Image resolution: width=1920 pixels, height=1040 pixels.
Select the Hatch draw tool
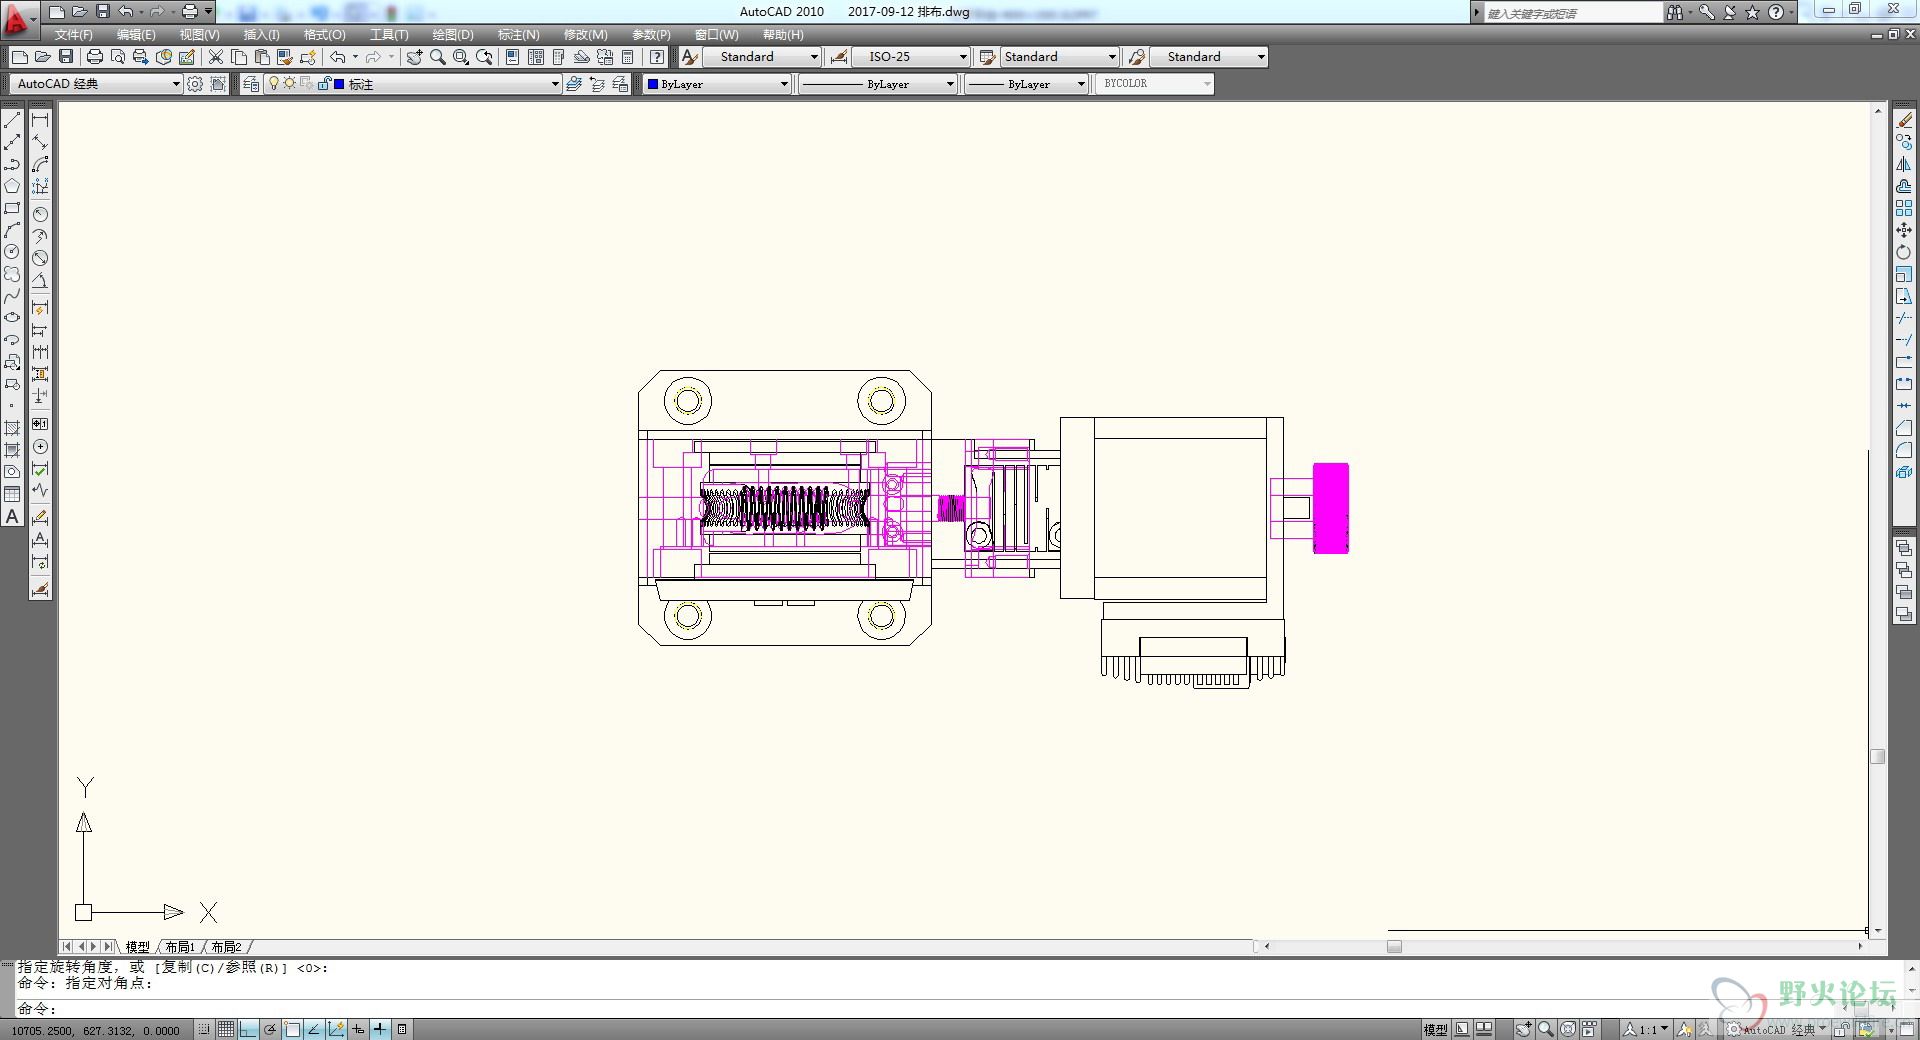(x=12, y=428)
